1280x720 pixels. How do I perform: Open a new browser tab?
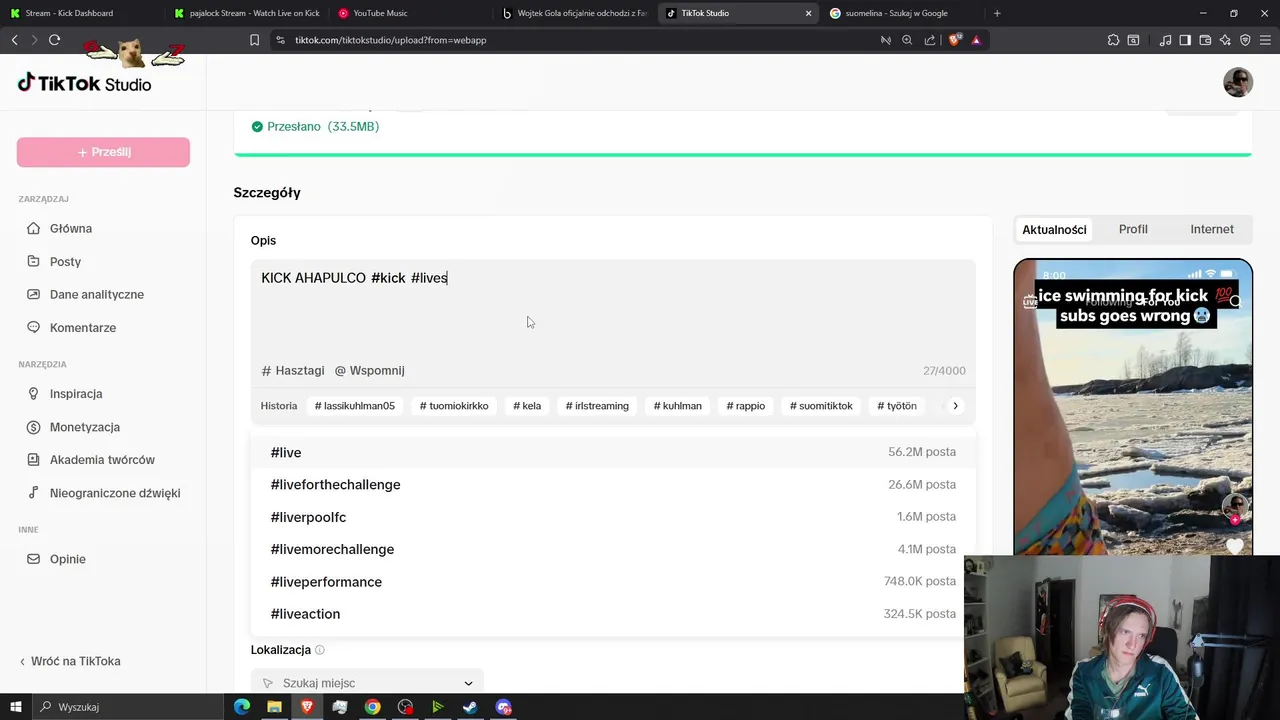pyautogui.click(x=997, y=13)
